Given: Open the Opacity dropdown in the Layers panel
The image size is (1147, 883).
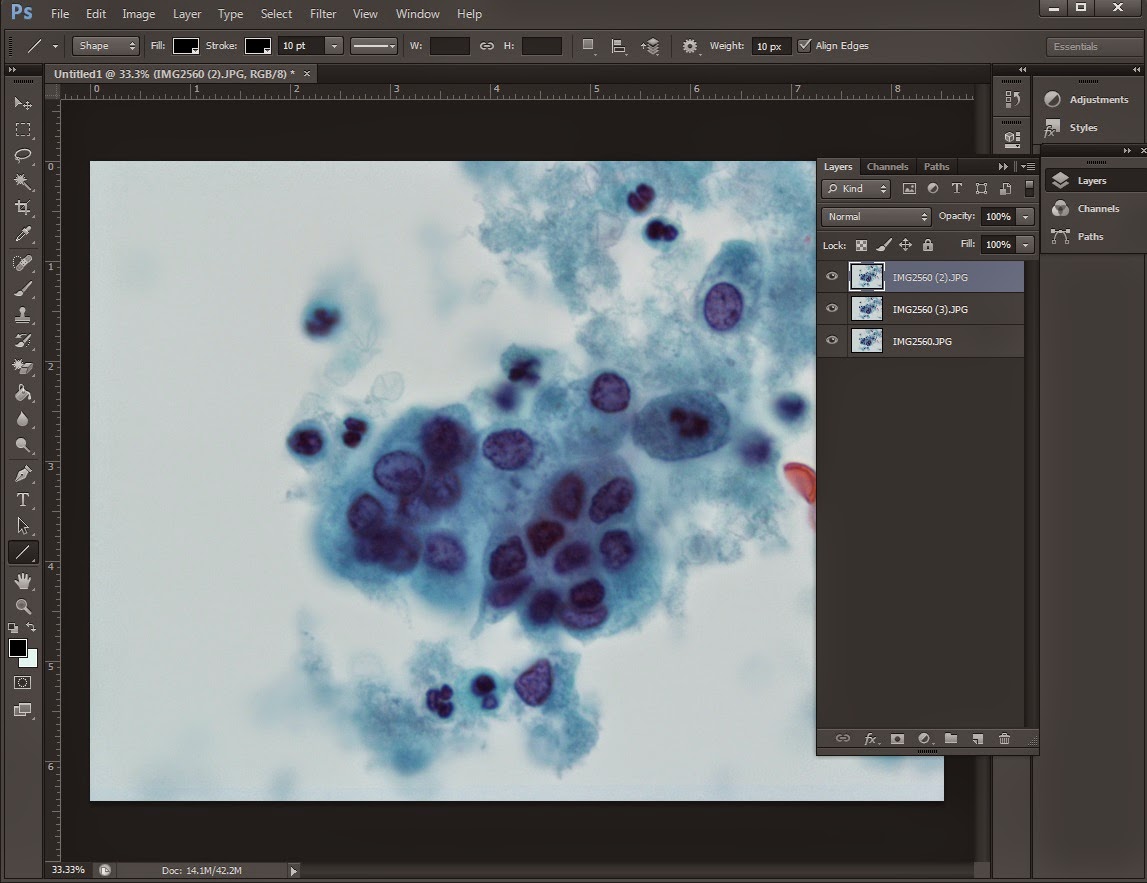Looking at the screenshot, I should coord(1025,216).
